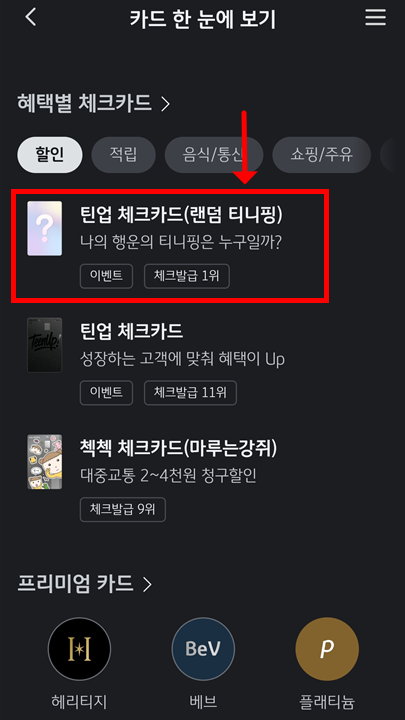
Task: Tap the black TeenUp card image
Action: tap(45, 345)
